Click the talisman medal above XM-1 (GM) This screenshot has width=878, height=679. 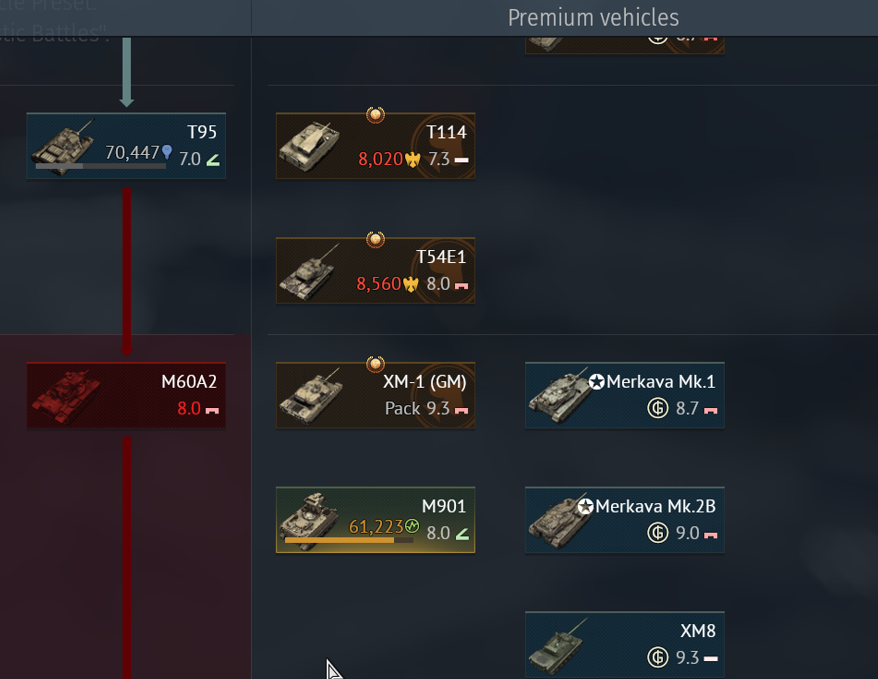375,364
